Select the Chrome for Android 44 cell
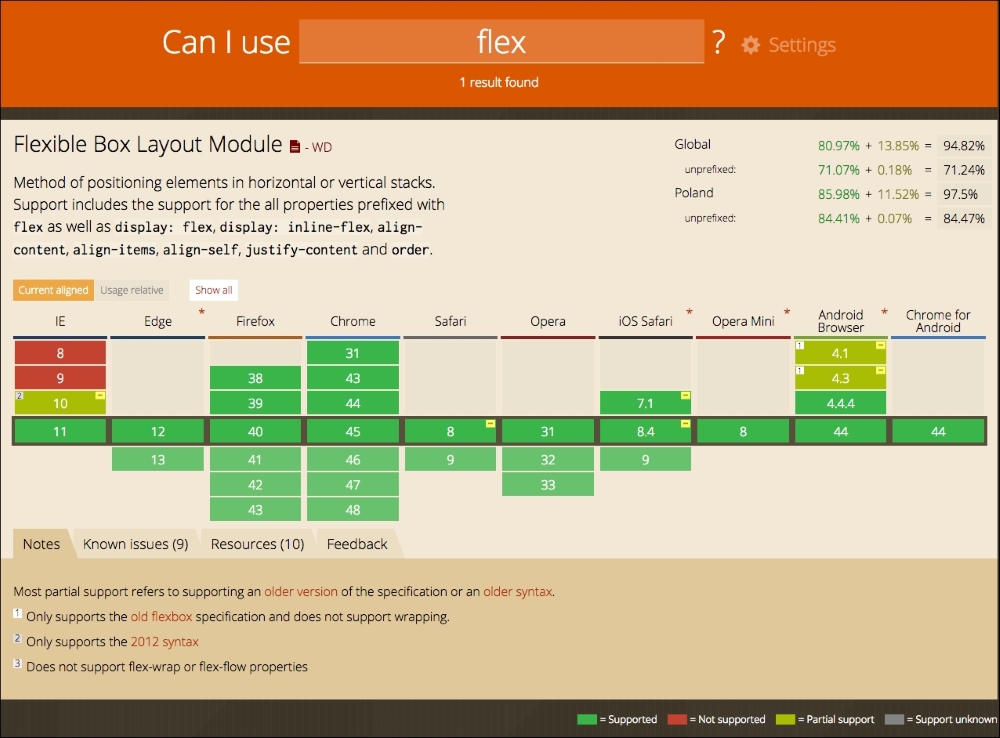1000x738 pixels. coord(938,432)
